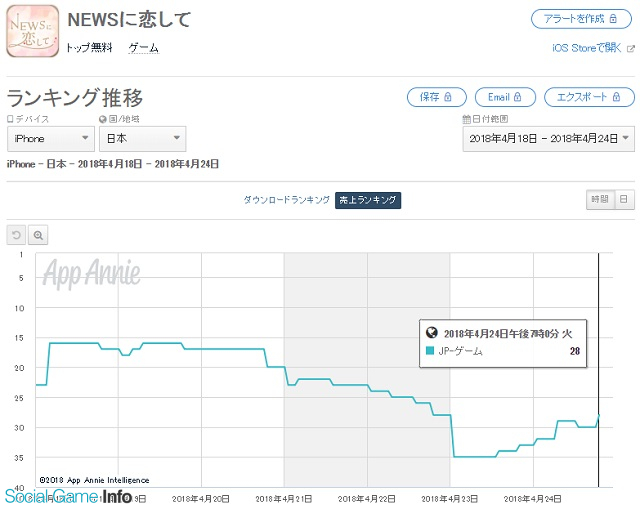Click the トップ無料 label

pos(89,48)
